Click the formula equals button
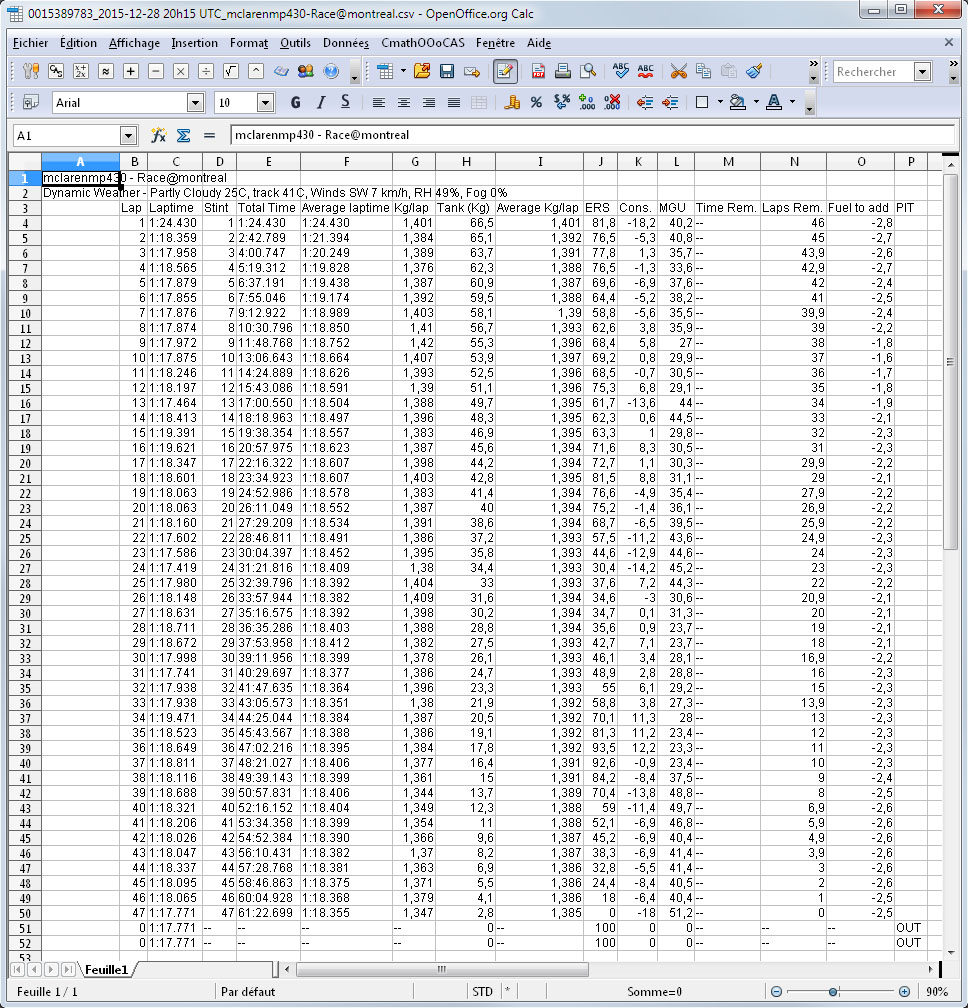 click(209, 135)
